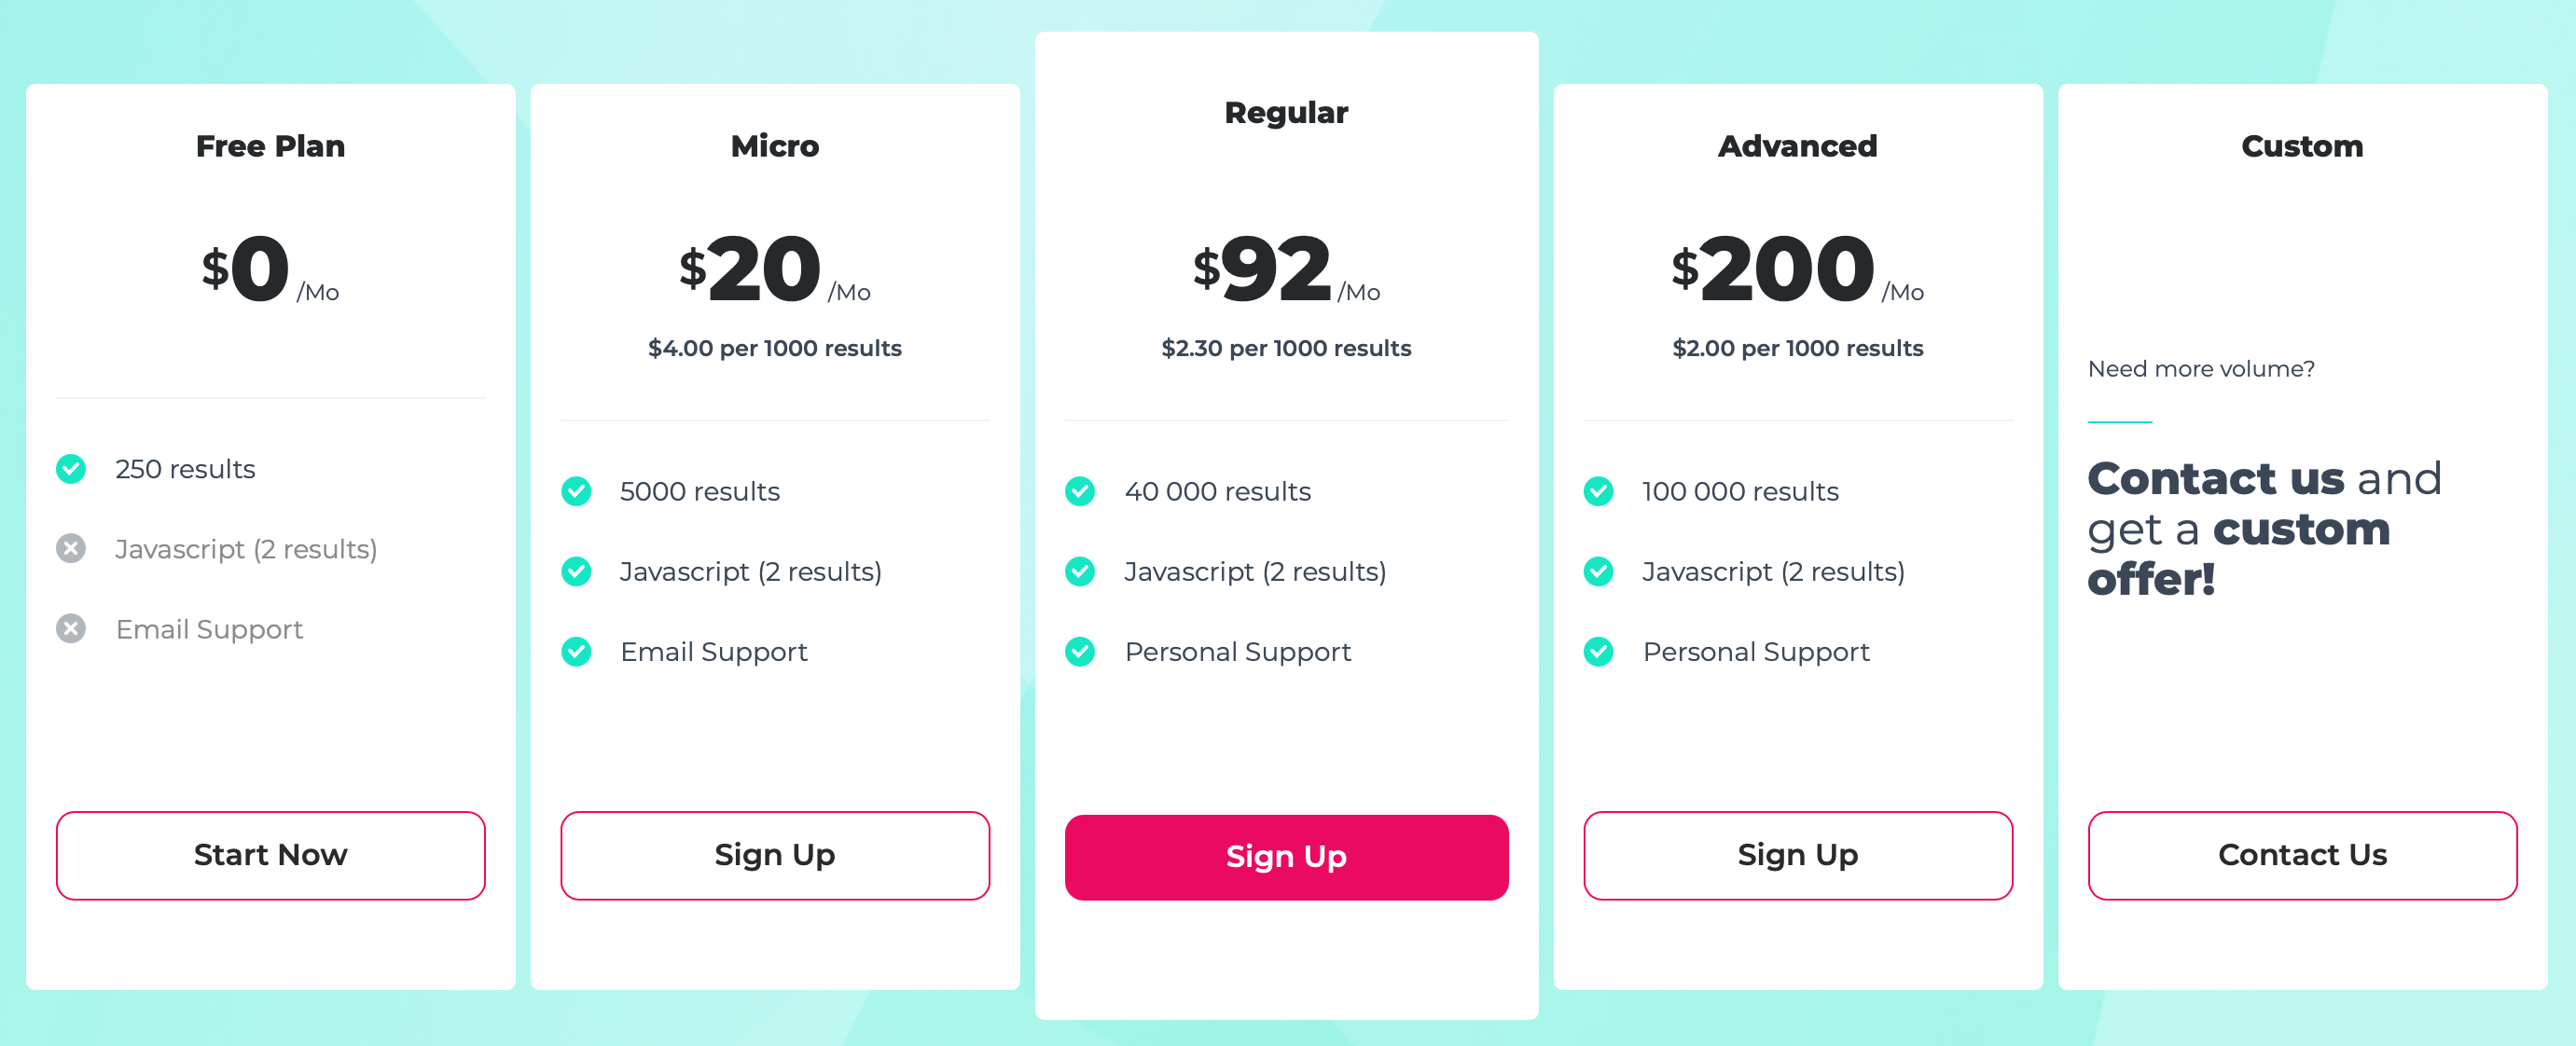The height and width of the screenshot is (1046, 2576).
Task: Click the checkmark beside 5000 results
Action: [576, 491]
